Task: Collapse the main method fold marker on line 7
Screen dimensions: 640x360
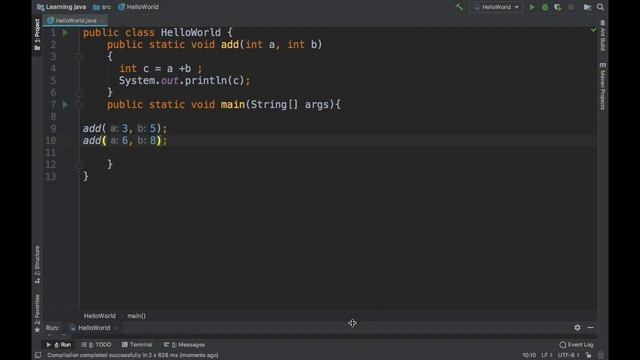Action: (79, 105)
